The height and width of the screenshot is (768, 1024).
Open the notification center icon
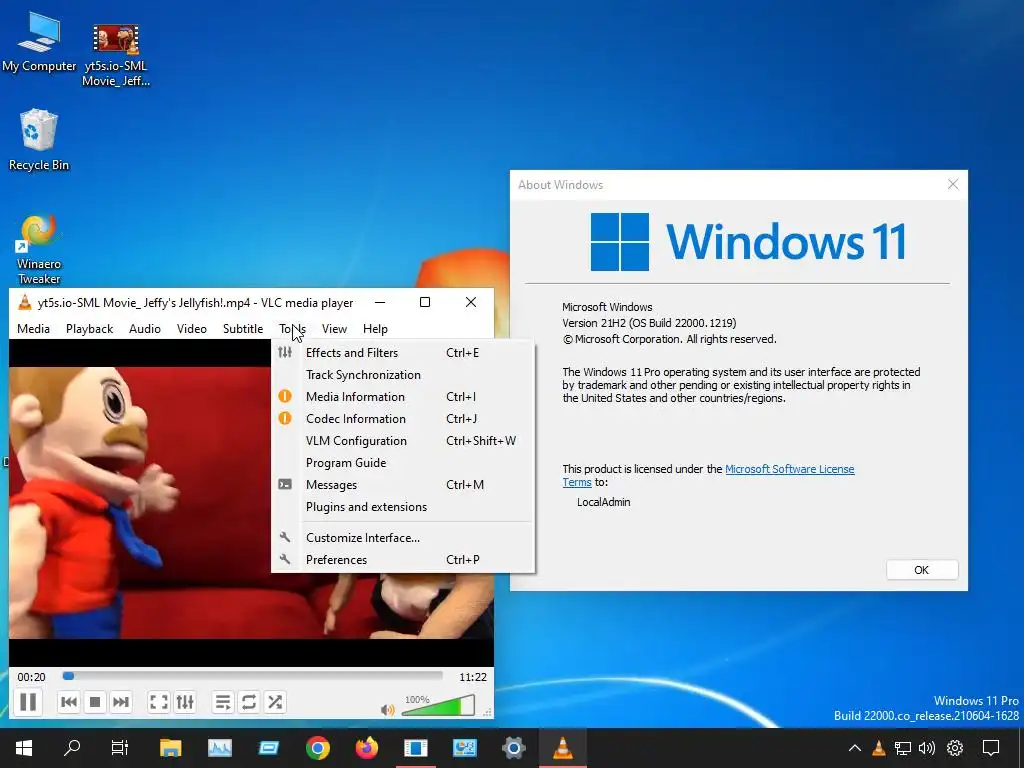pos(991,748)
